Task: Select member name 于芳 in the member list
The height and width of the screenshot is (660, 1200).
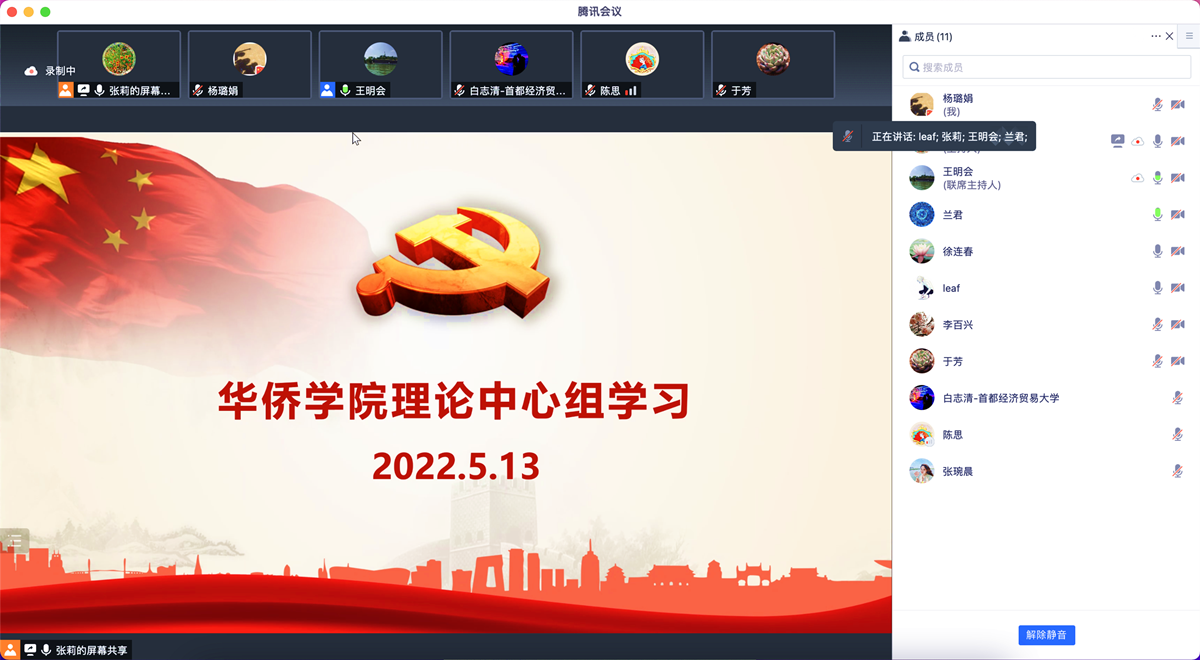Action: coord(953,361)
